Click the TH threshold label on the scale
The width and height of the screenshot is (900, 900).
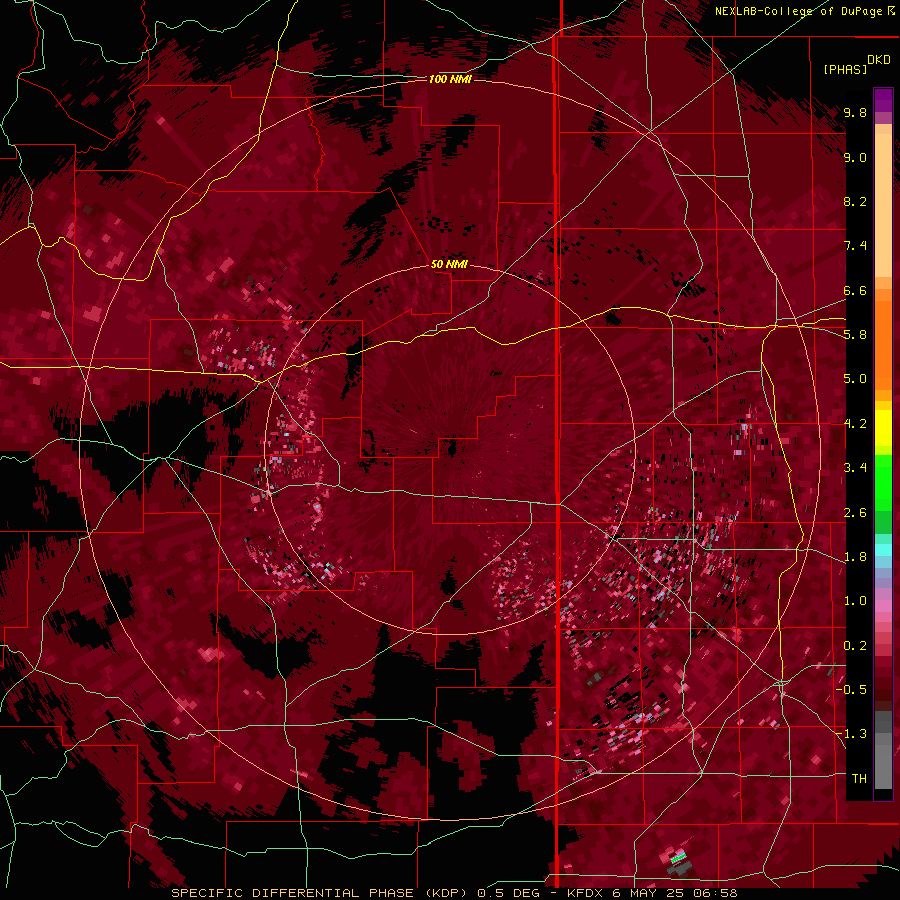pos(859,779)
